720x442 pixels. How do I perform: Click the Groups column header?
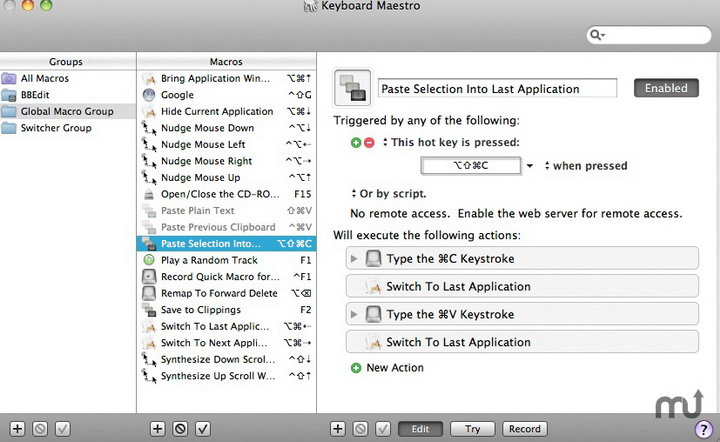68,61
